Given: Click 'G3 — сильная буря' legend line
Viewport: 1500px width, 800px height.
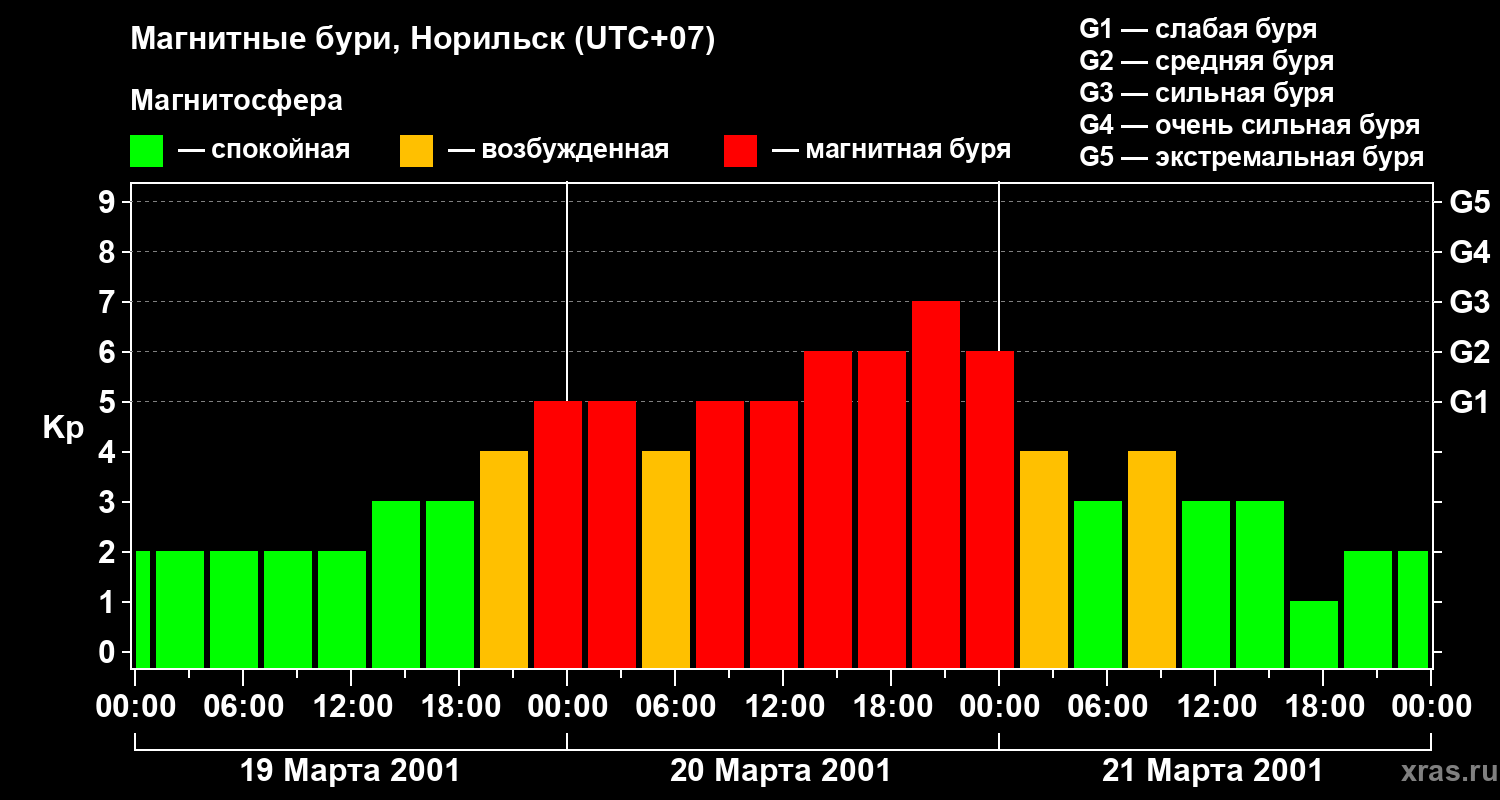Looking at the screenshot, I should [x=1206, y=93].
